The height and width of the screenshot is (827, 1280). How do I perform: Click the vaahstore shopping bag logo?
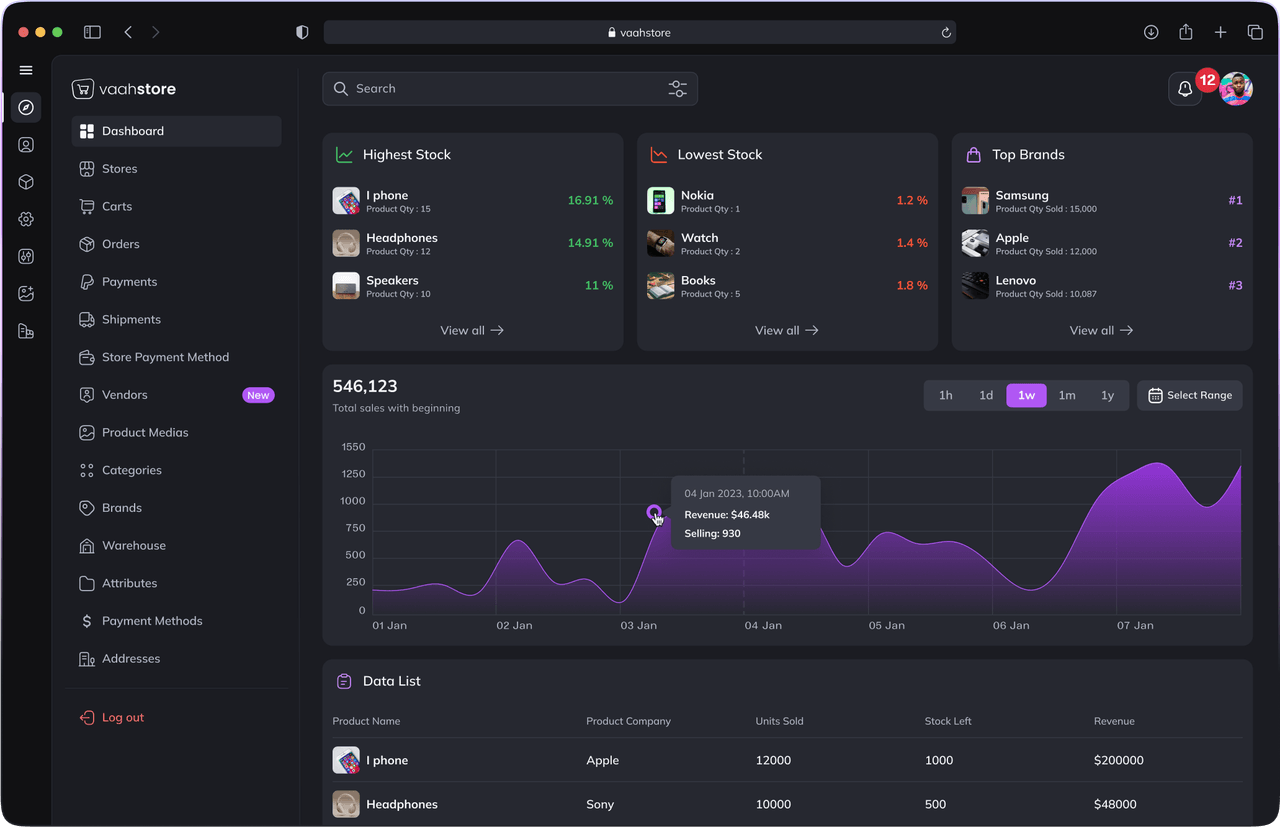(81, 88)
